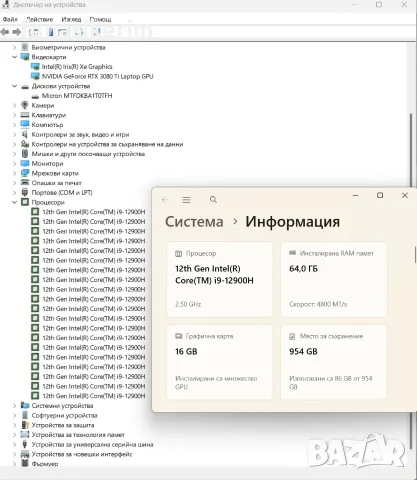Image resolution: width=417 pixels, height=480 pixels.
Task: Select the Intel Iris Xe Graphics device icon
Action: coord(35,66)
